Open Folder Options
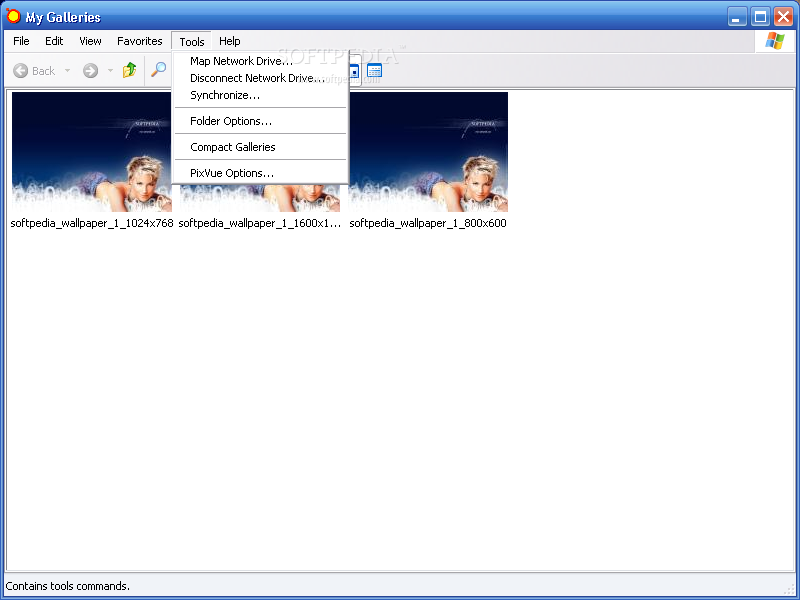This screenshot has height=600, width=800. coord(261,121)
